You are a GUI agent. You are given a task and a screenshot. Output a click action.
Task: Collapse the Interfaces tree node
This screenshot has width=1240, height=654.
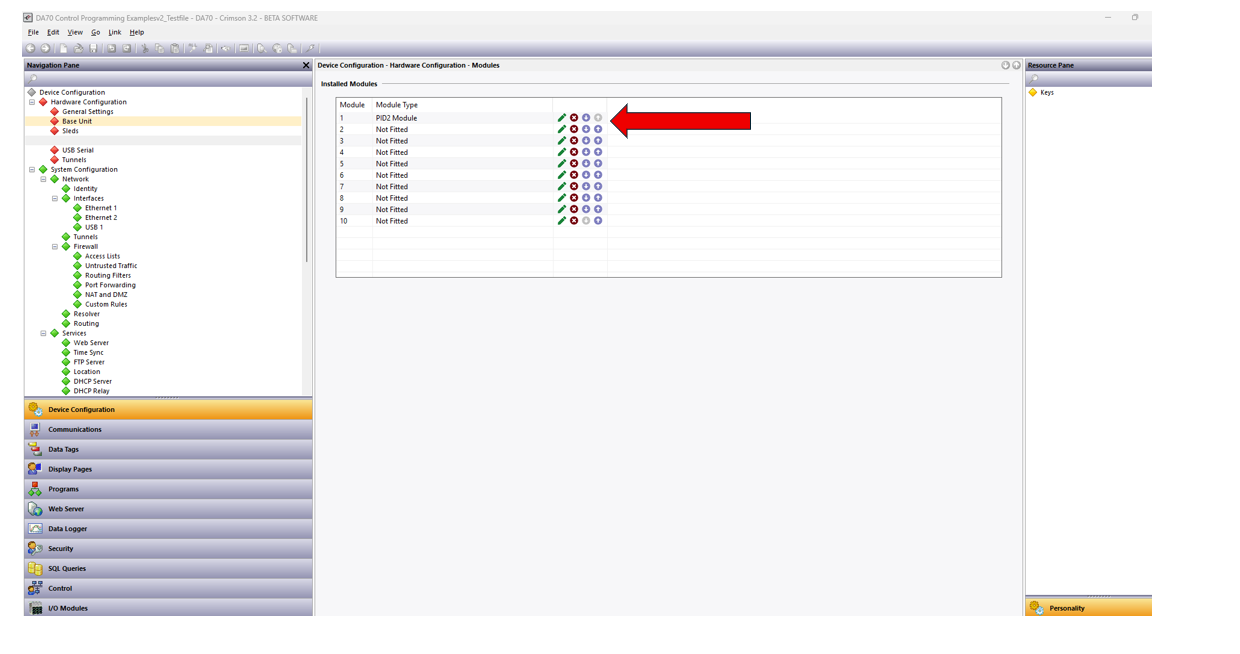tap(55, 198)
